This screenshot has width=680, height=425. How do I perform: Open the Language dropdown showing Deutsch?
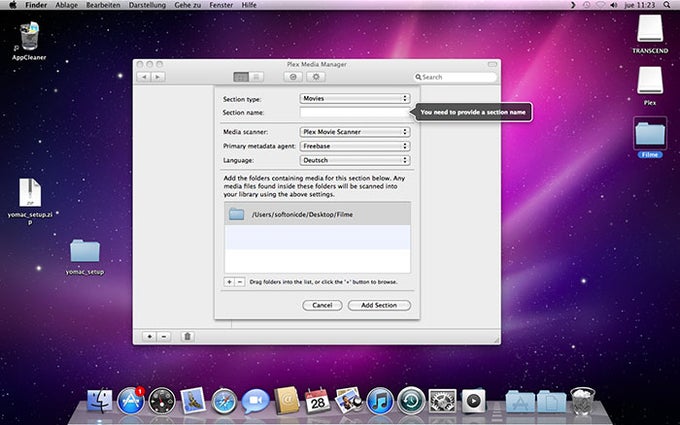[x=355, y=160]
